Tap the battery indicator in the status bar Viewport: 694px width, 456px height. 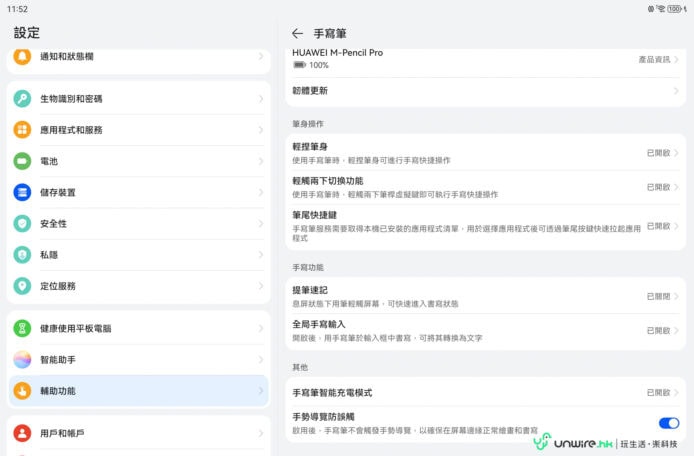coord(675,8)
